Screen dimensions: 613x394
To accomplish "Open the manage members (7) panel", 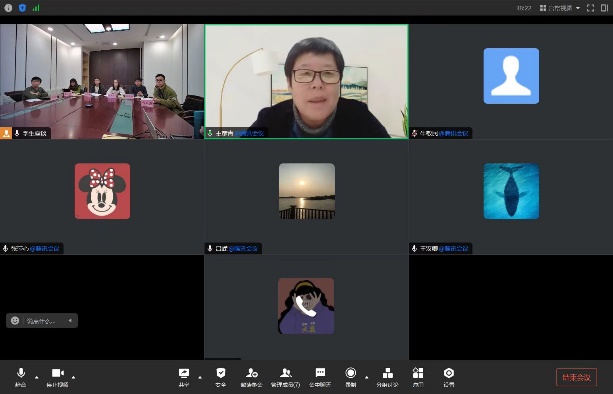I will point(286,377).
